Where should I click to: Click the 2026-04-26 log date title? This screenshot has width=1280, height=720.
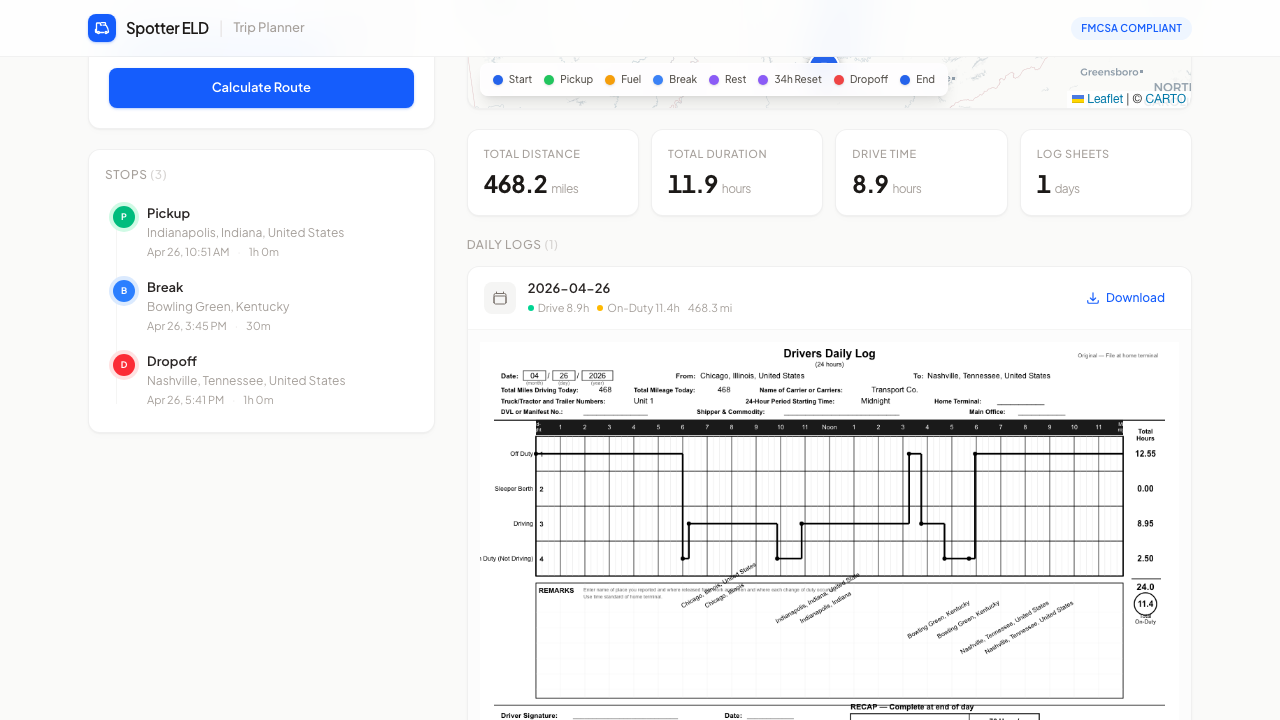tap(569, 288)
